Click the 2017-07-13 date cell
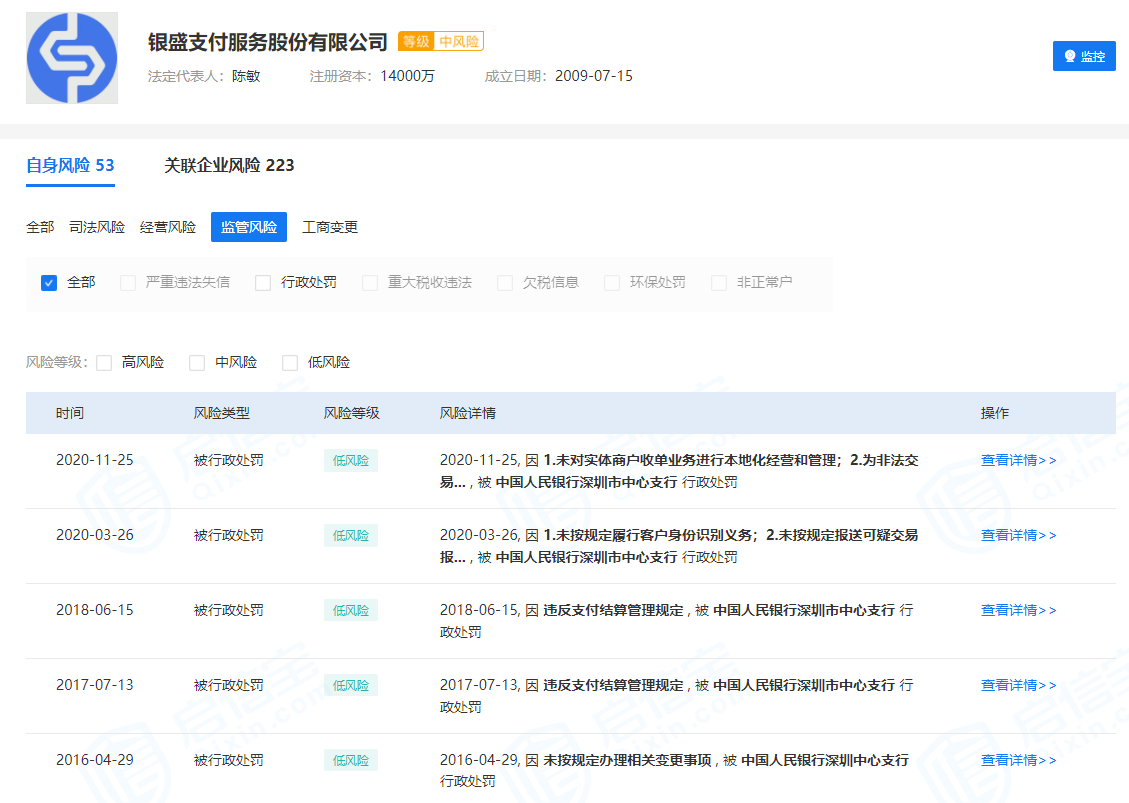The height and width of the screenshot is (803, 1129). point(95,685)
